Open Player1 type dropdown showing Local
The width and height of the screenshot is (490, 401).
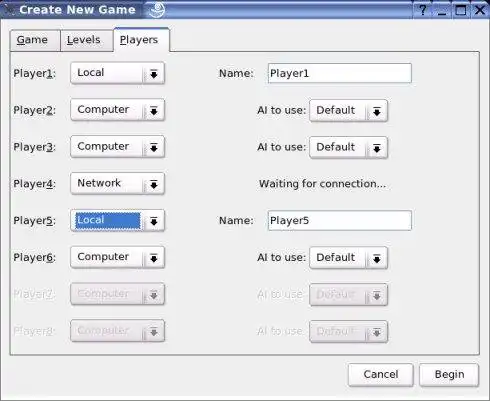click(117, 73)
